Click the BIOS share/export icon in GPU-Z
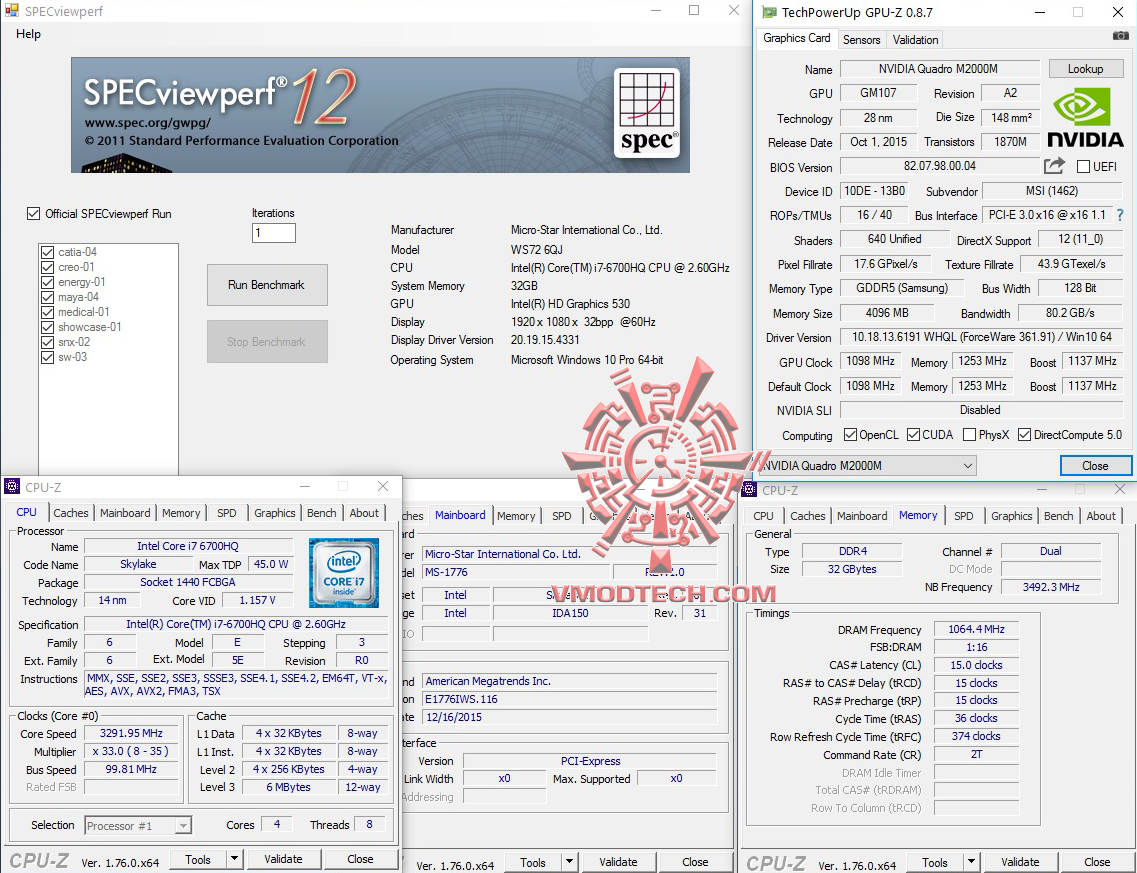 pos(1054,166)
